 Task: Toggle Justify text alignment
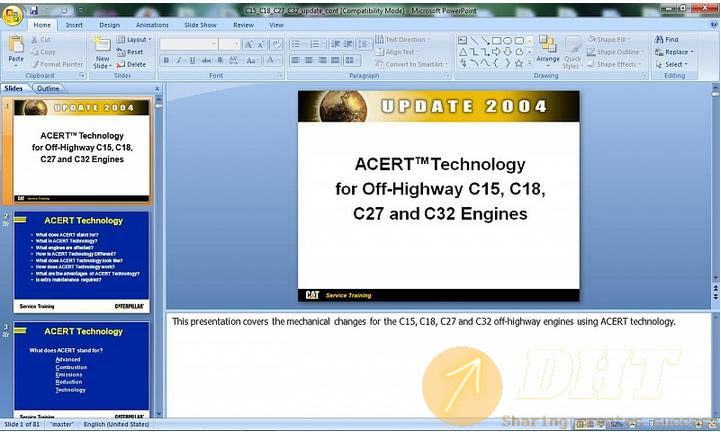click(x=336, y=60)
